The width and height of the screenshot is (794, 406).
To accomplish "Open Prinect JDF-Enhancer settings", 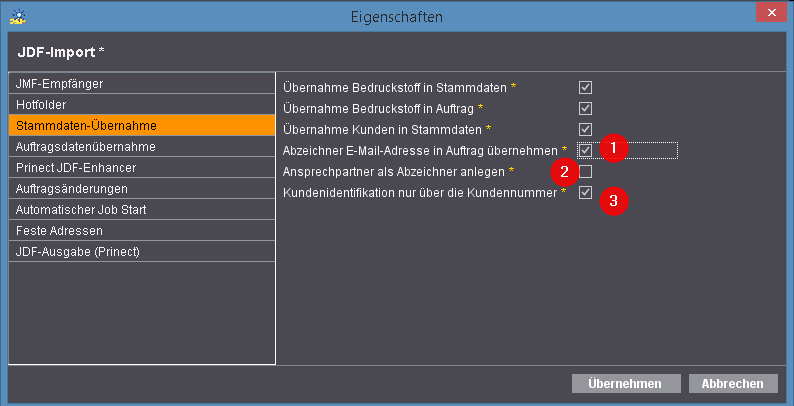I will (x=142, y=168).
